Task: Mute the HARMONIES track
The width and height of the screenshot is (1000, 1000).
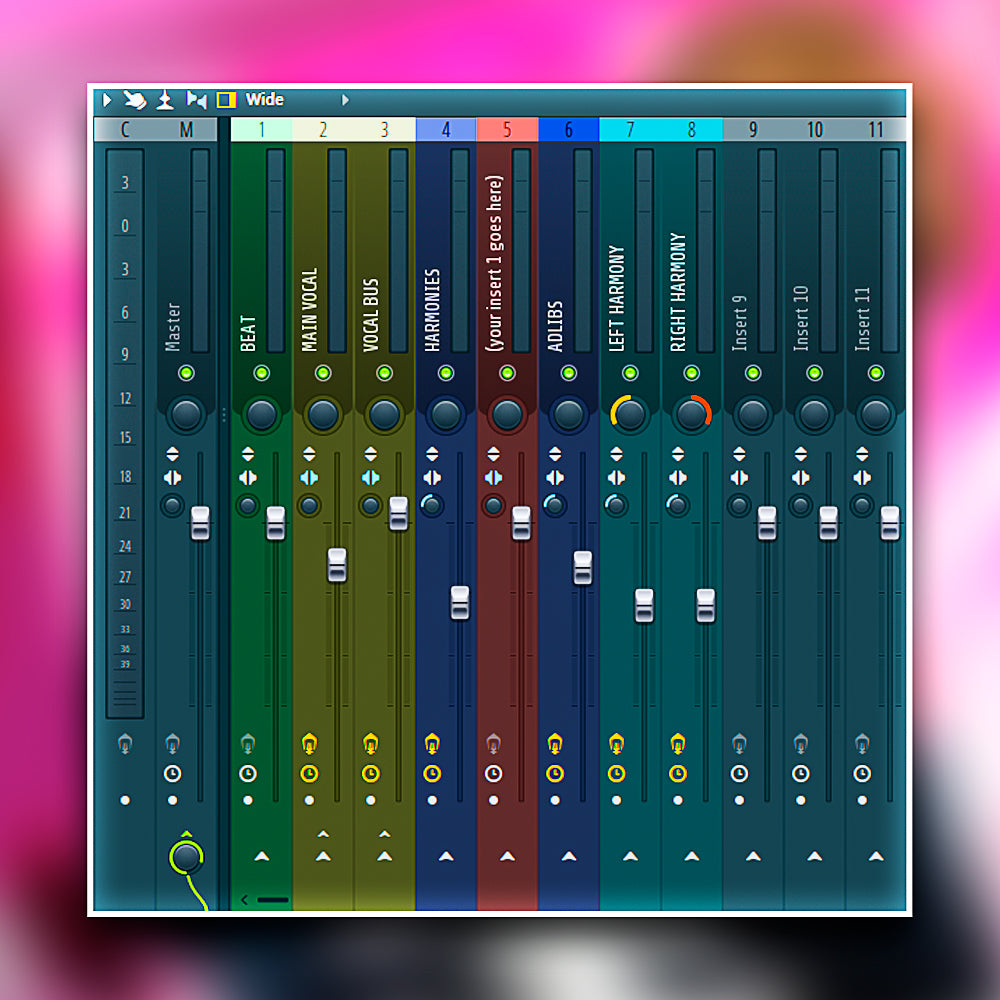Action: [x=446, y=373]
